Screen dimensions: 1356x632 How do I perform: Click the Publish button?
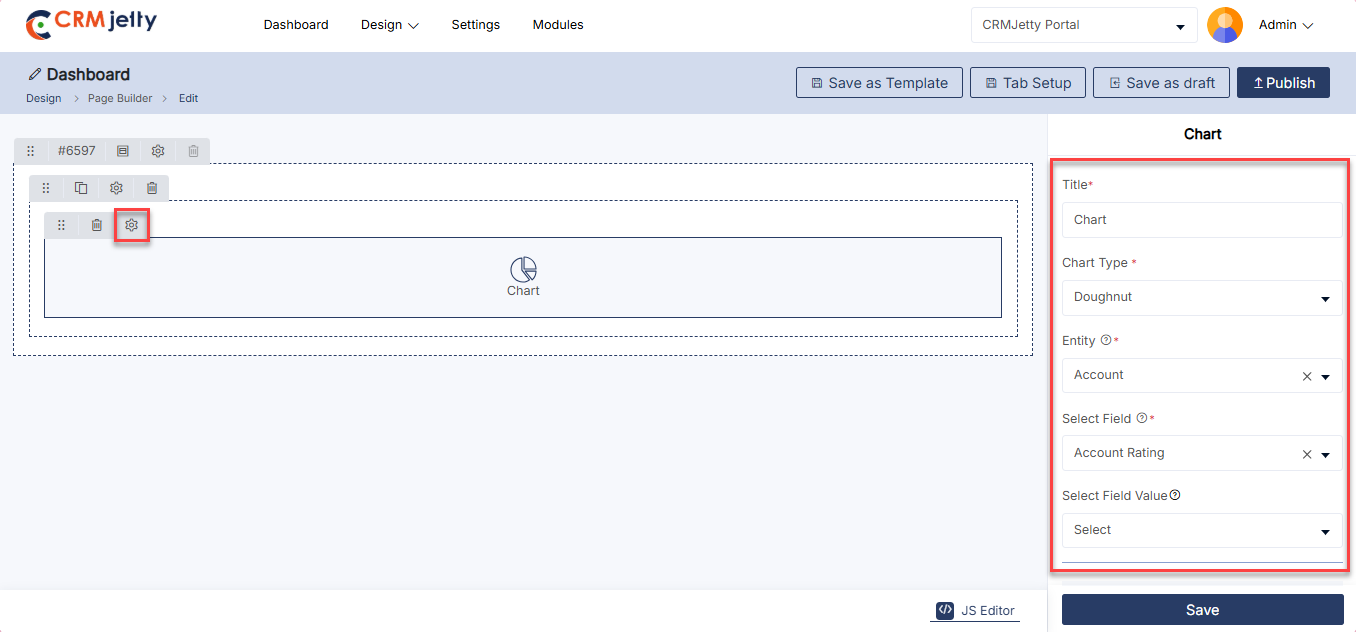point(1283,83)
